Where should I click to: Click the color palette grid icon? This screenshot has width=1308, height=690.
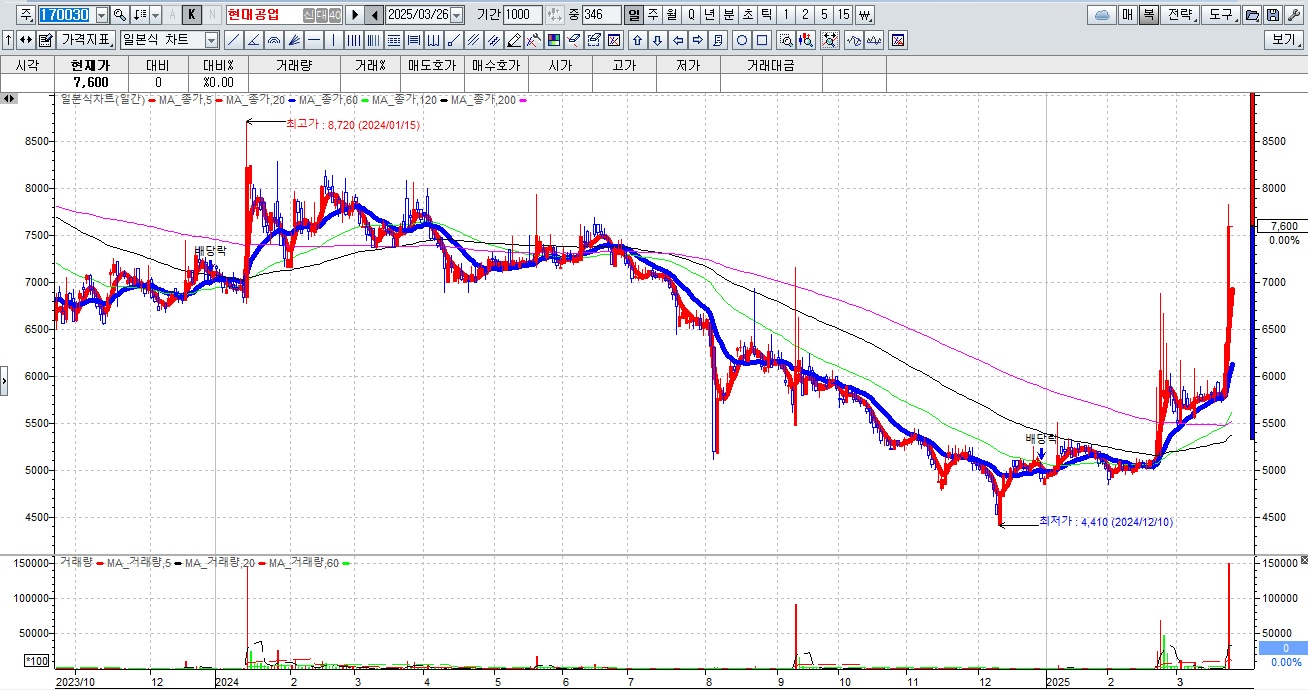(x=553, y=40)
